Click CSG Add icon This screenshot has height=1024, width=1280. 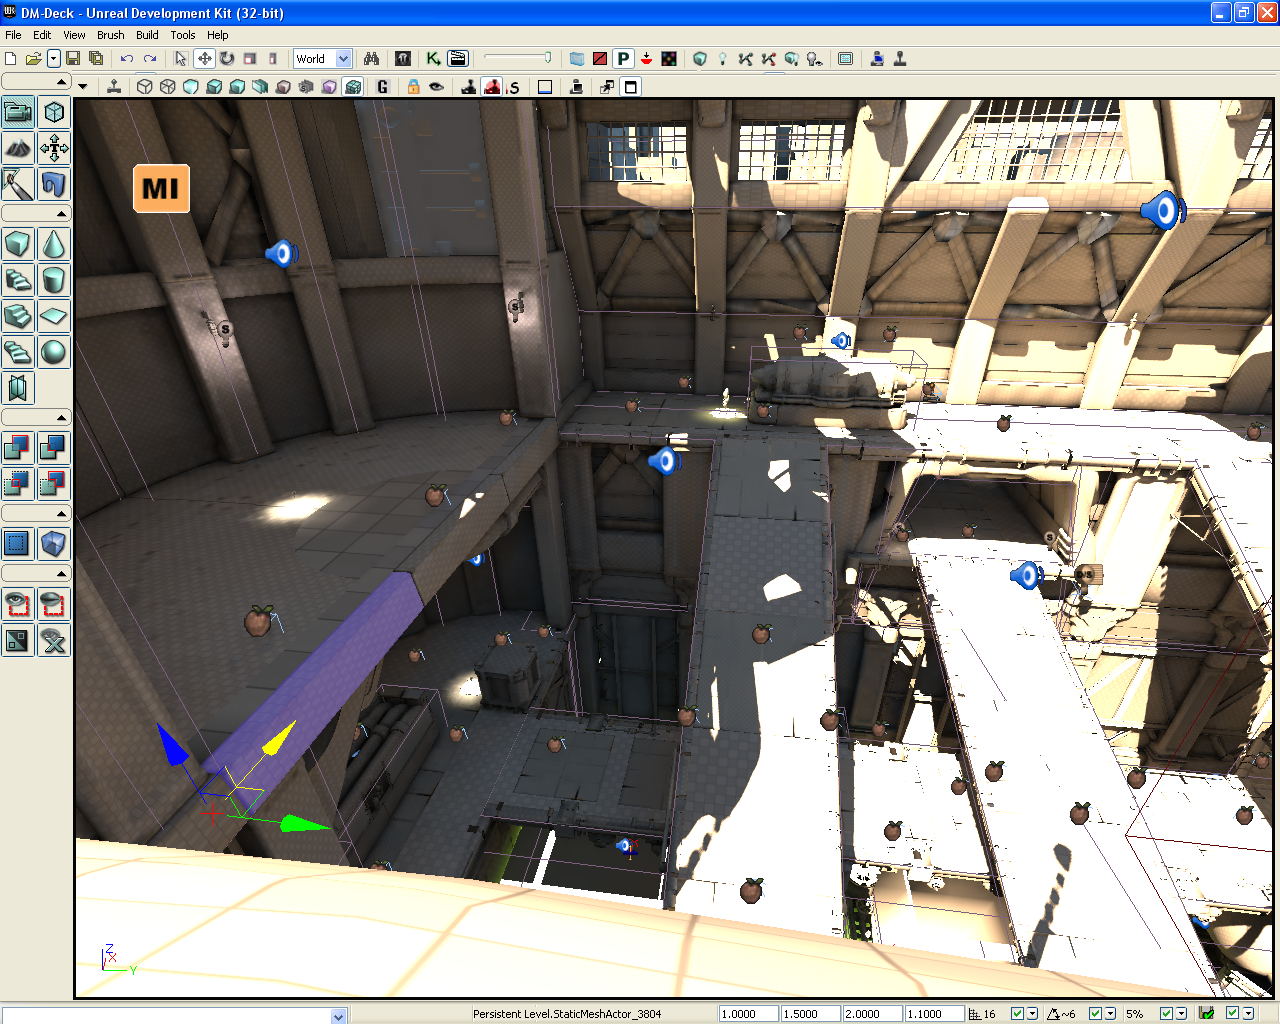coord(18,448)
